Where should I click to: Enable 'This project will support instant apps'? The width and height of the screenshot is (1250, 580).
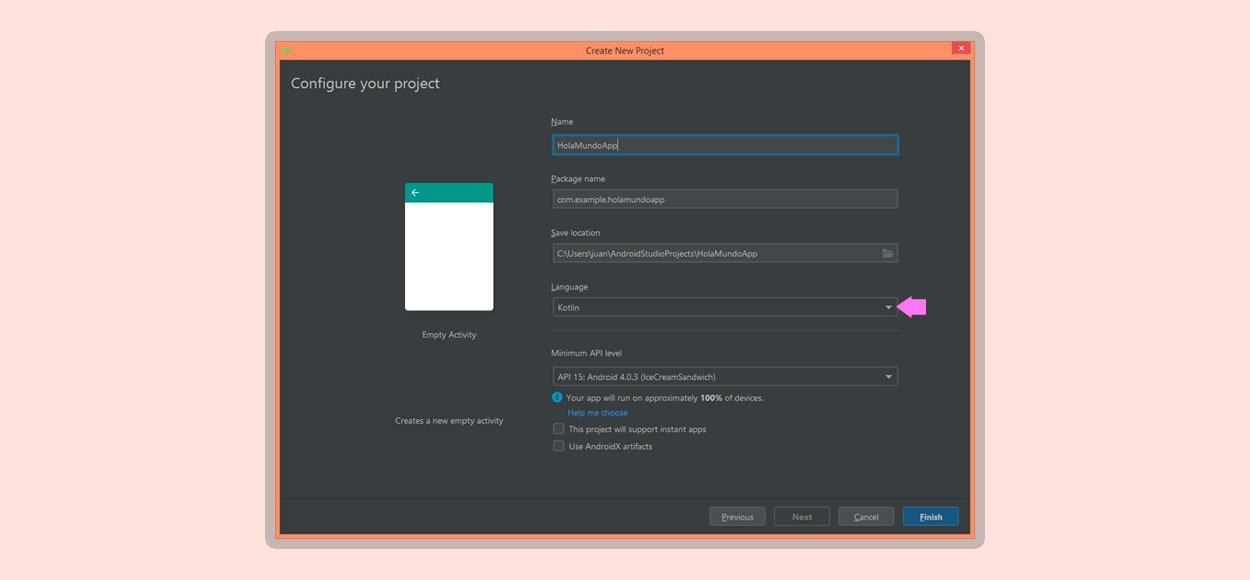[559, 429]
